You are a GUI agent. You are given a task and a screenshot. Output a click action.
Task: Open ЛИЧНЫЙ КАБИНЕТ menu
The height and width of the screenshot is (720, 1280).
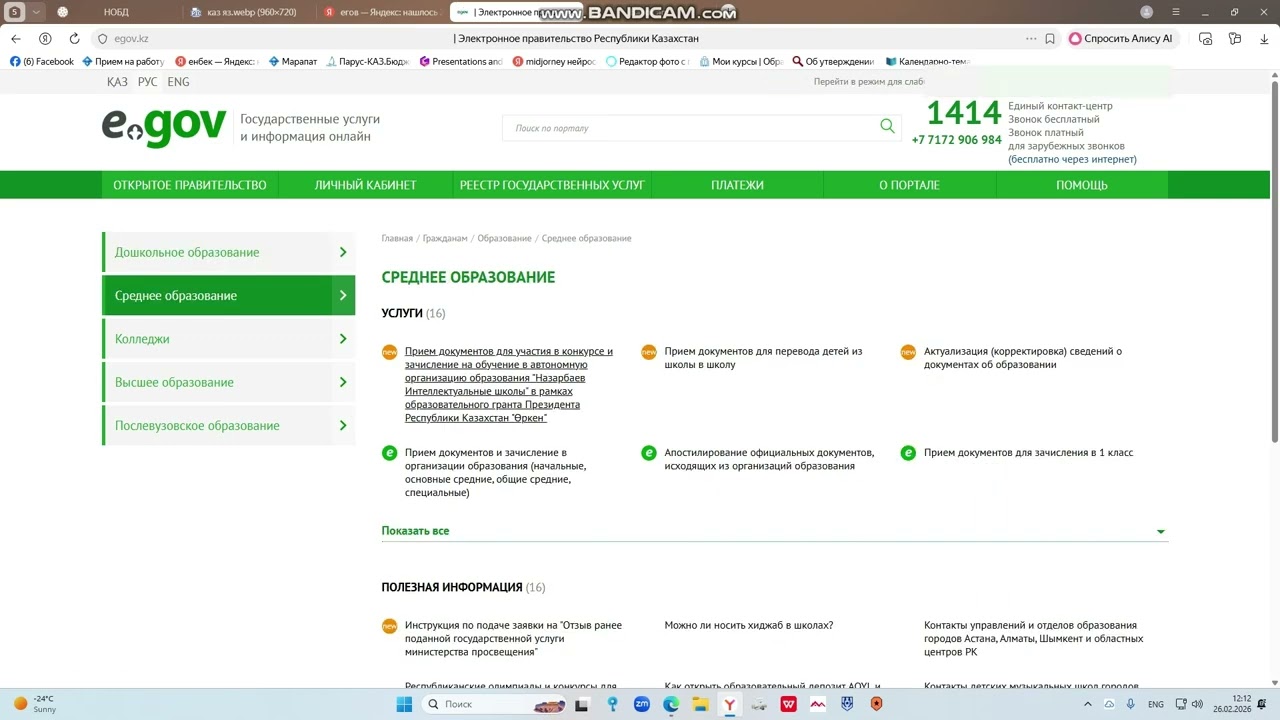[365, 185]
